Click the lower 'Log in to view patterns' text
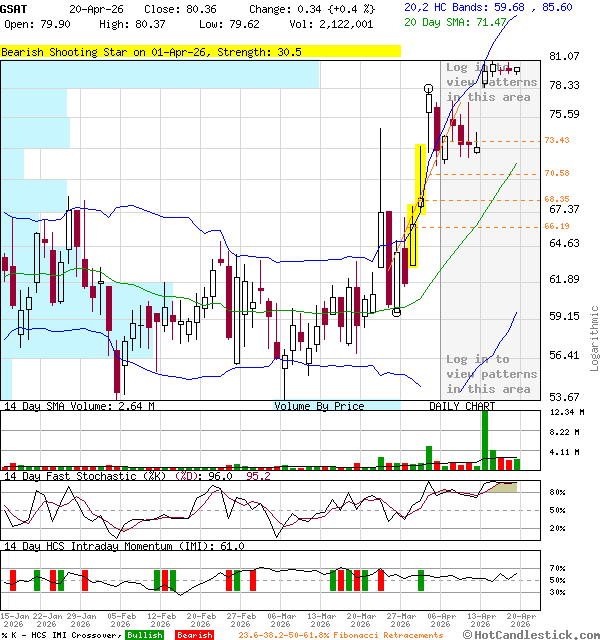600x640 pixels. [x=489, y=374]
